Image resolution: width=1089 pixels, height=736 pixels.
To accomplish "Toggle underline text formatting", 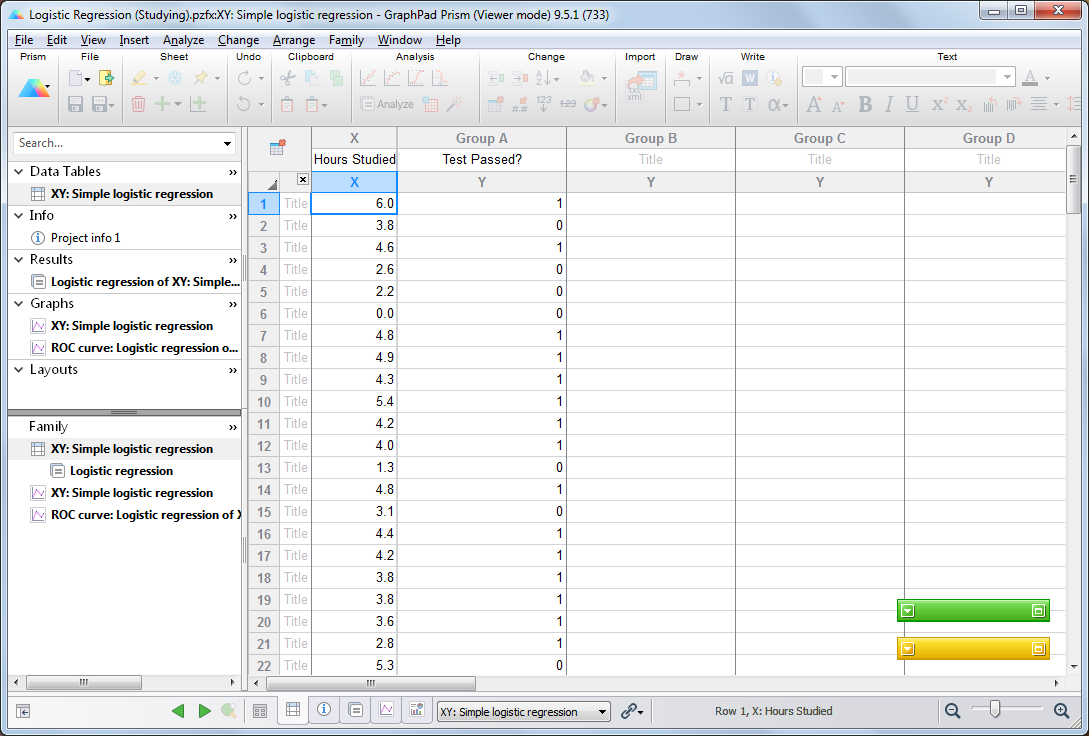I will click(x=912, y=104).
